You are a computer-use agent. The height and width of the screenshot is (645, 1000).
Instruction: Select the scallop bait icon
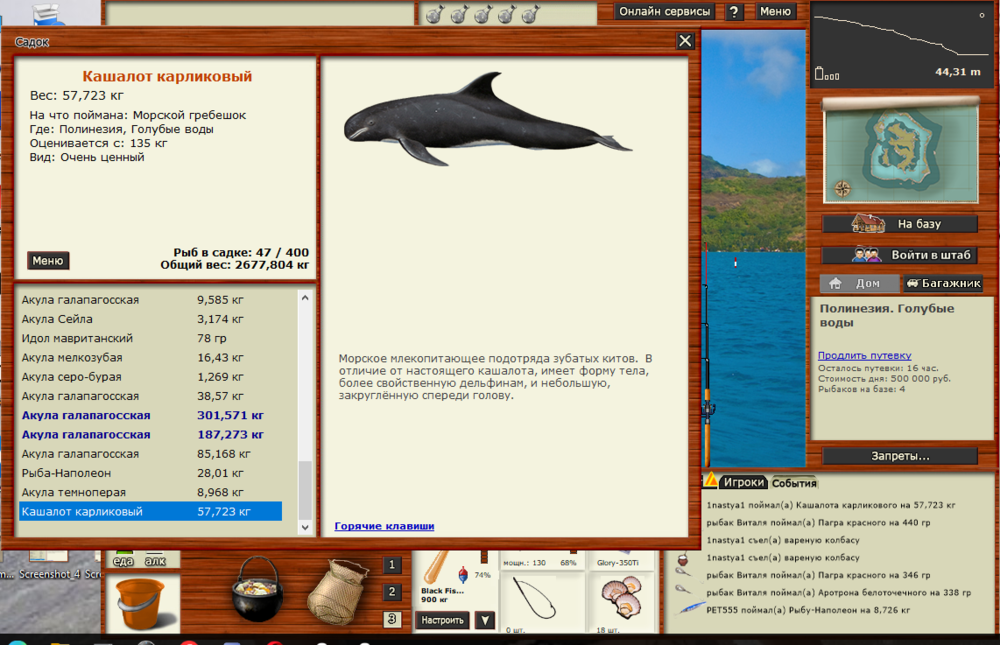620,597
